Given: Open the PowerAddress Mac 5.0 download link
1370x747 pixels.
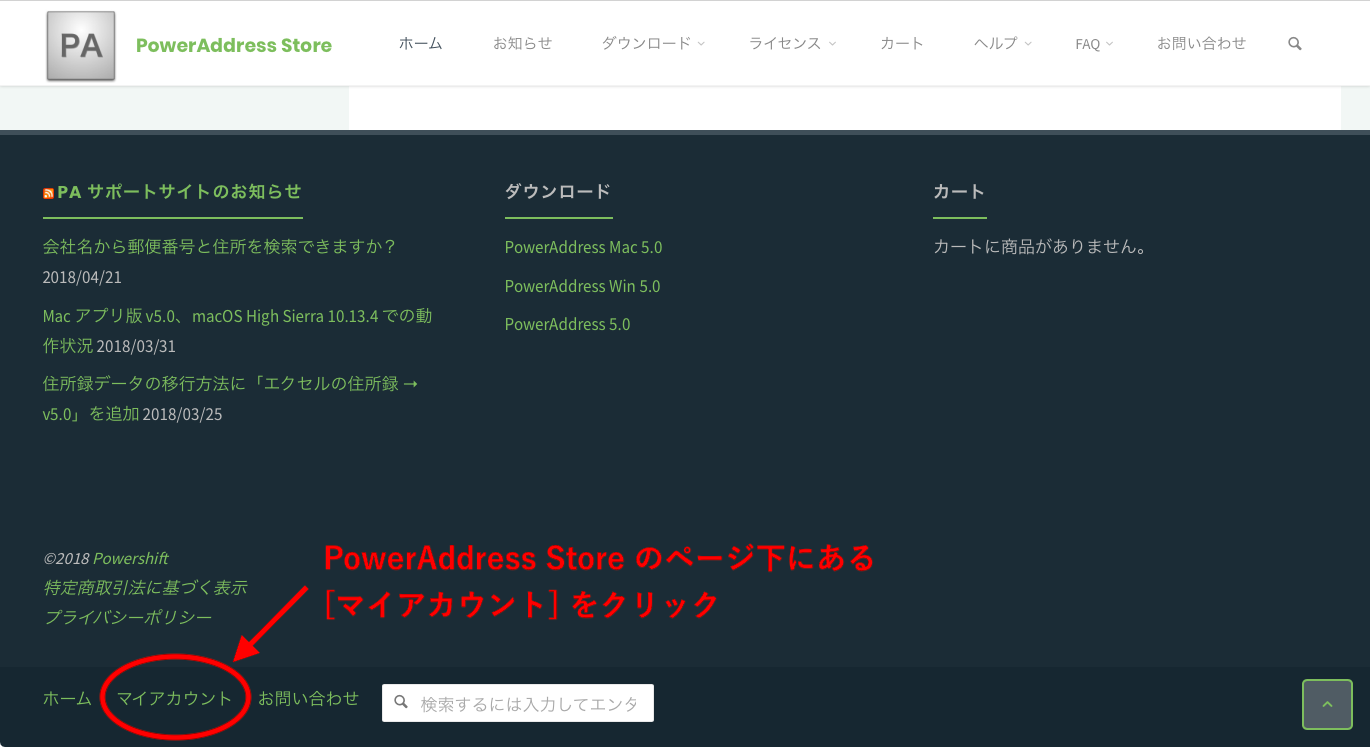Looking at the screenshot, I should 583,247.
